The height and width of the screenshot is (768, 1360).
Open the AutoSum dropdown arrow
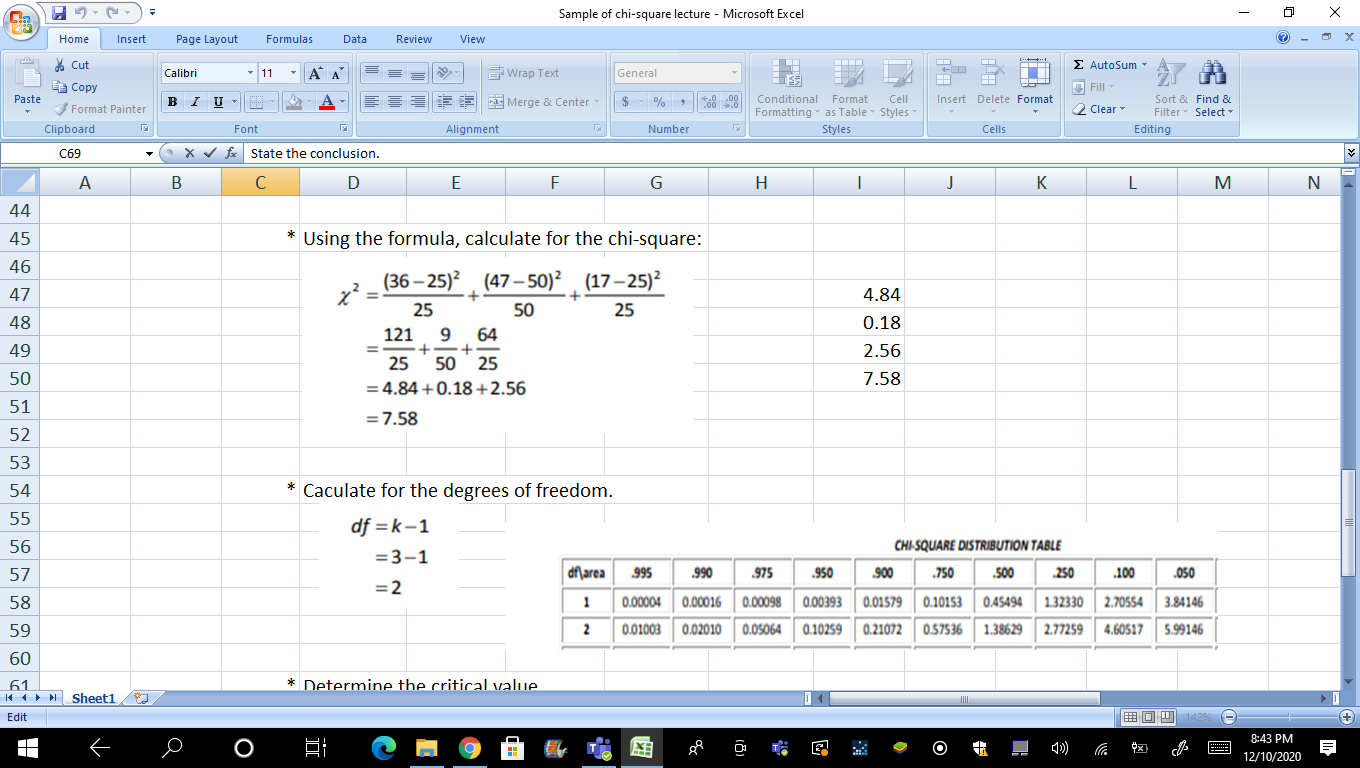[1144, 65]
